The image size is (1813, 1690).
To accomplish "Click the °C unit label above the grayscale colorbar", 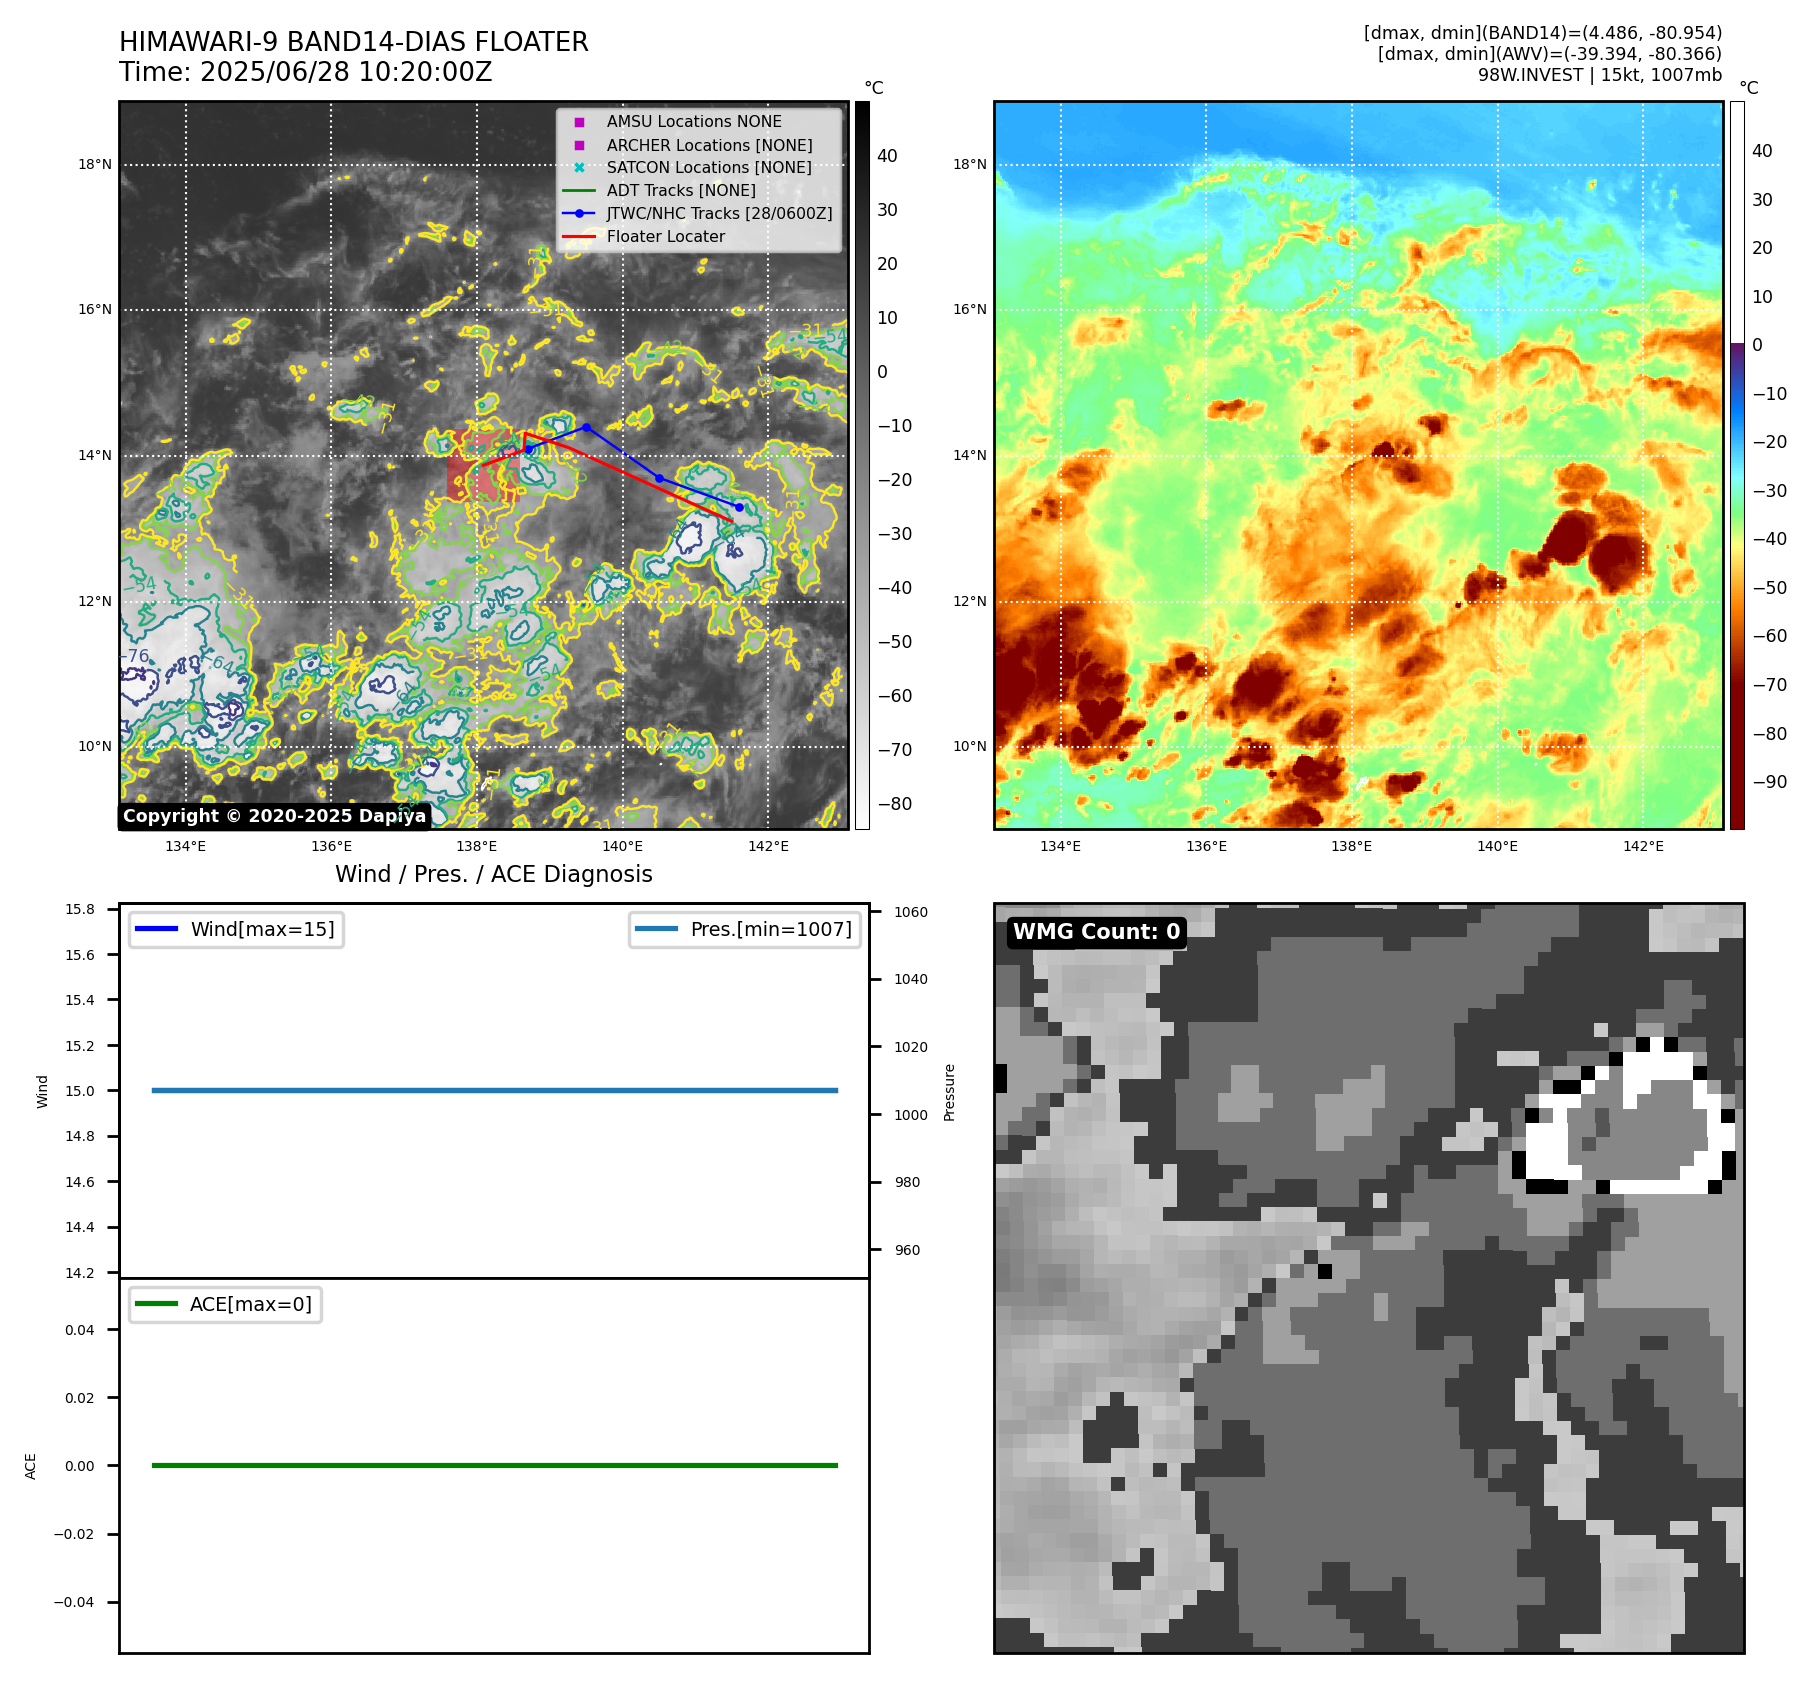I will [x=874, y=88].
